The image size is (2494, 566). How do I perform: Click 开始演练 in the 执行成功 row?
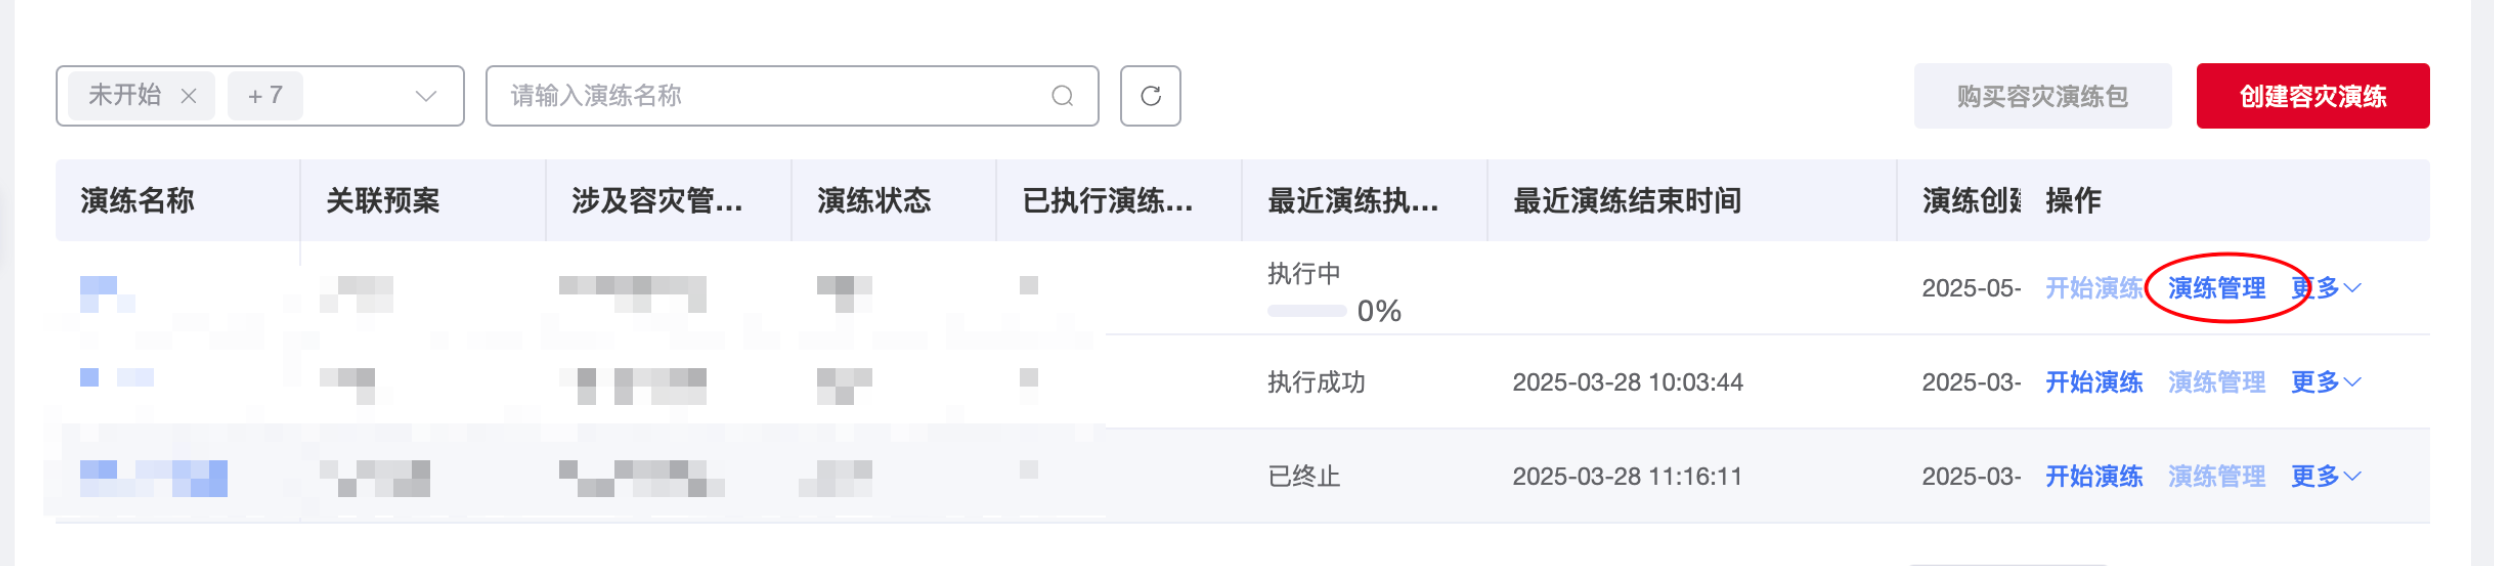[2094, 382]
